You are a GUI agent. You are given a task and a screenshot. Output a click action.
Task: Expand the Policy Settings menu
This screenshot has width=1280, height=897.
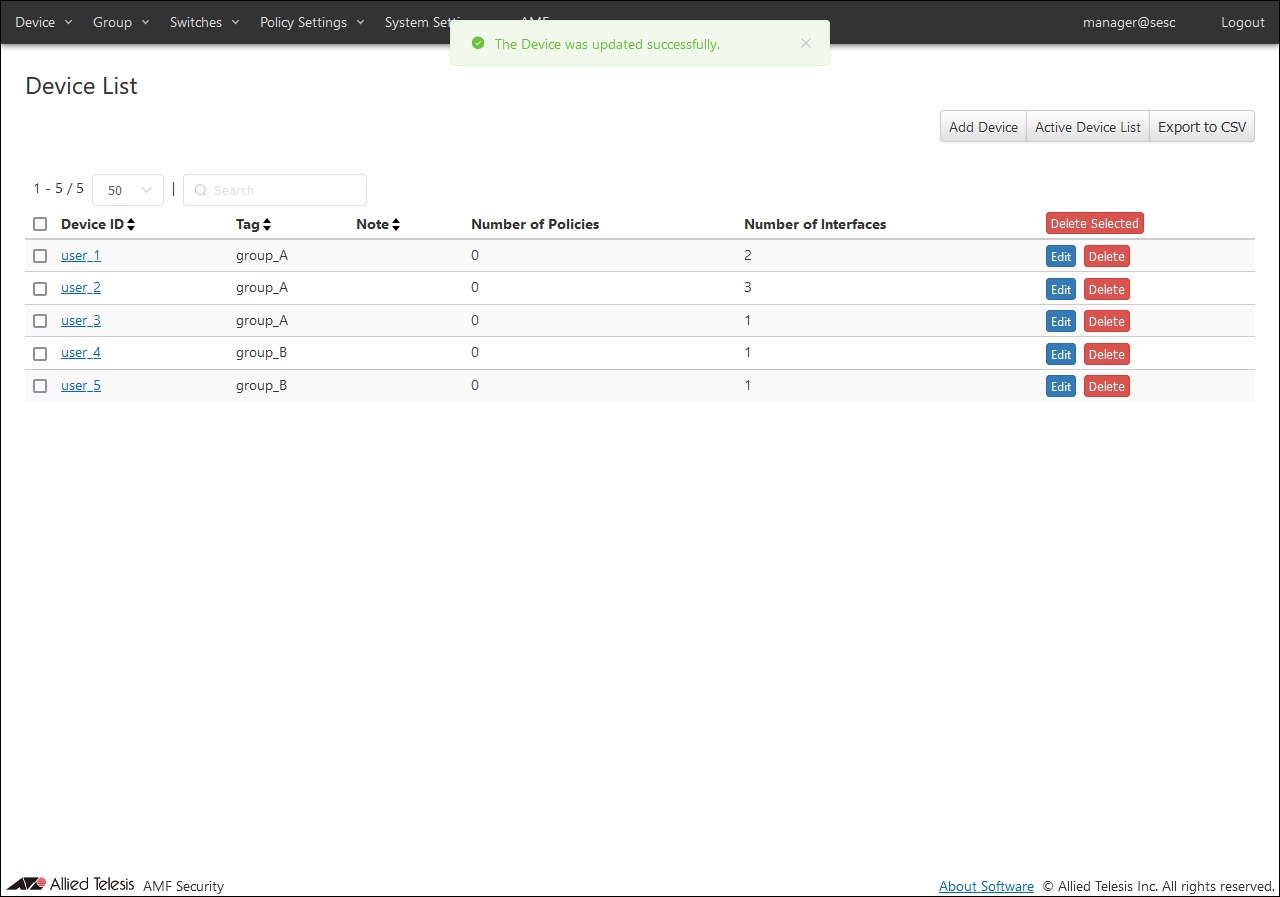click(312, 22)
